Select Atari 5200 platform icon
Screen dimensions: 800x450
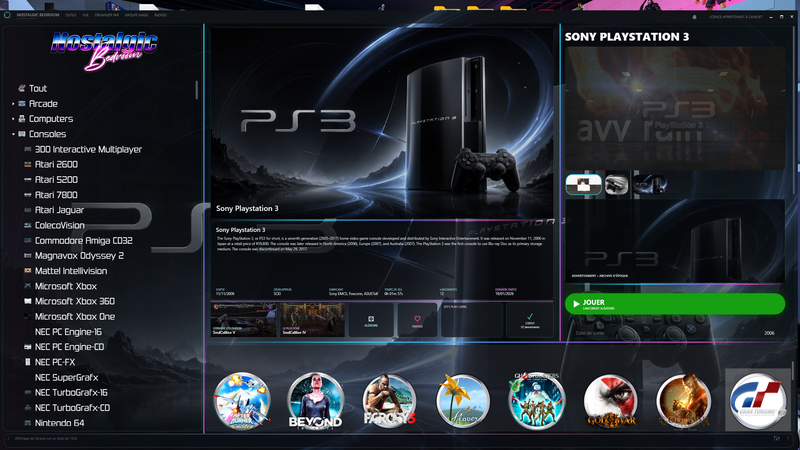[x=28, y=180]
